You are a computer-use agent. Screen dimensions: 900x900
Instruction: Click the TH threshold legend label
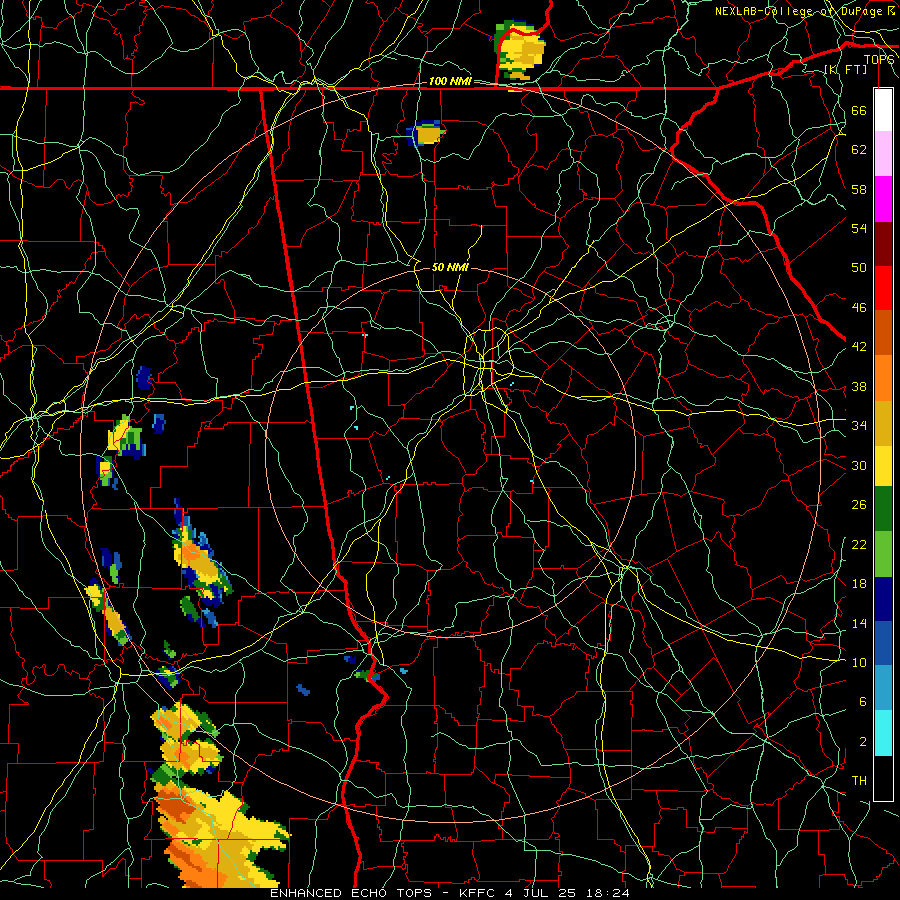pyautogui.click(x=859, y=781)
